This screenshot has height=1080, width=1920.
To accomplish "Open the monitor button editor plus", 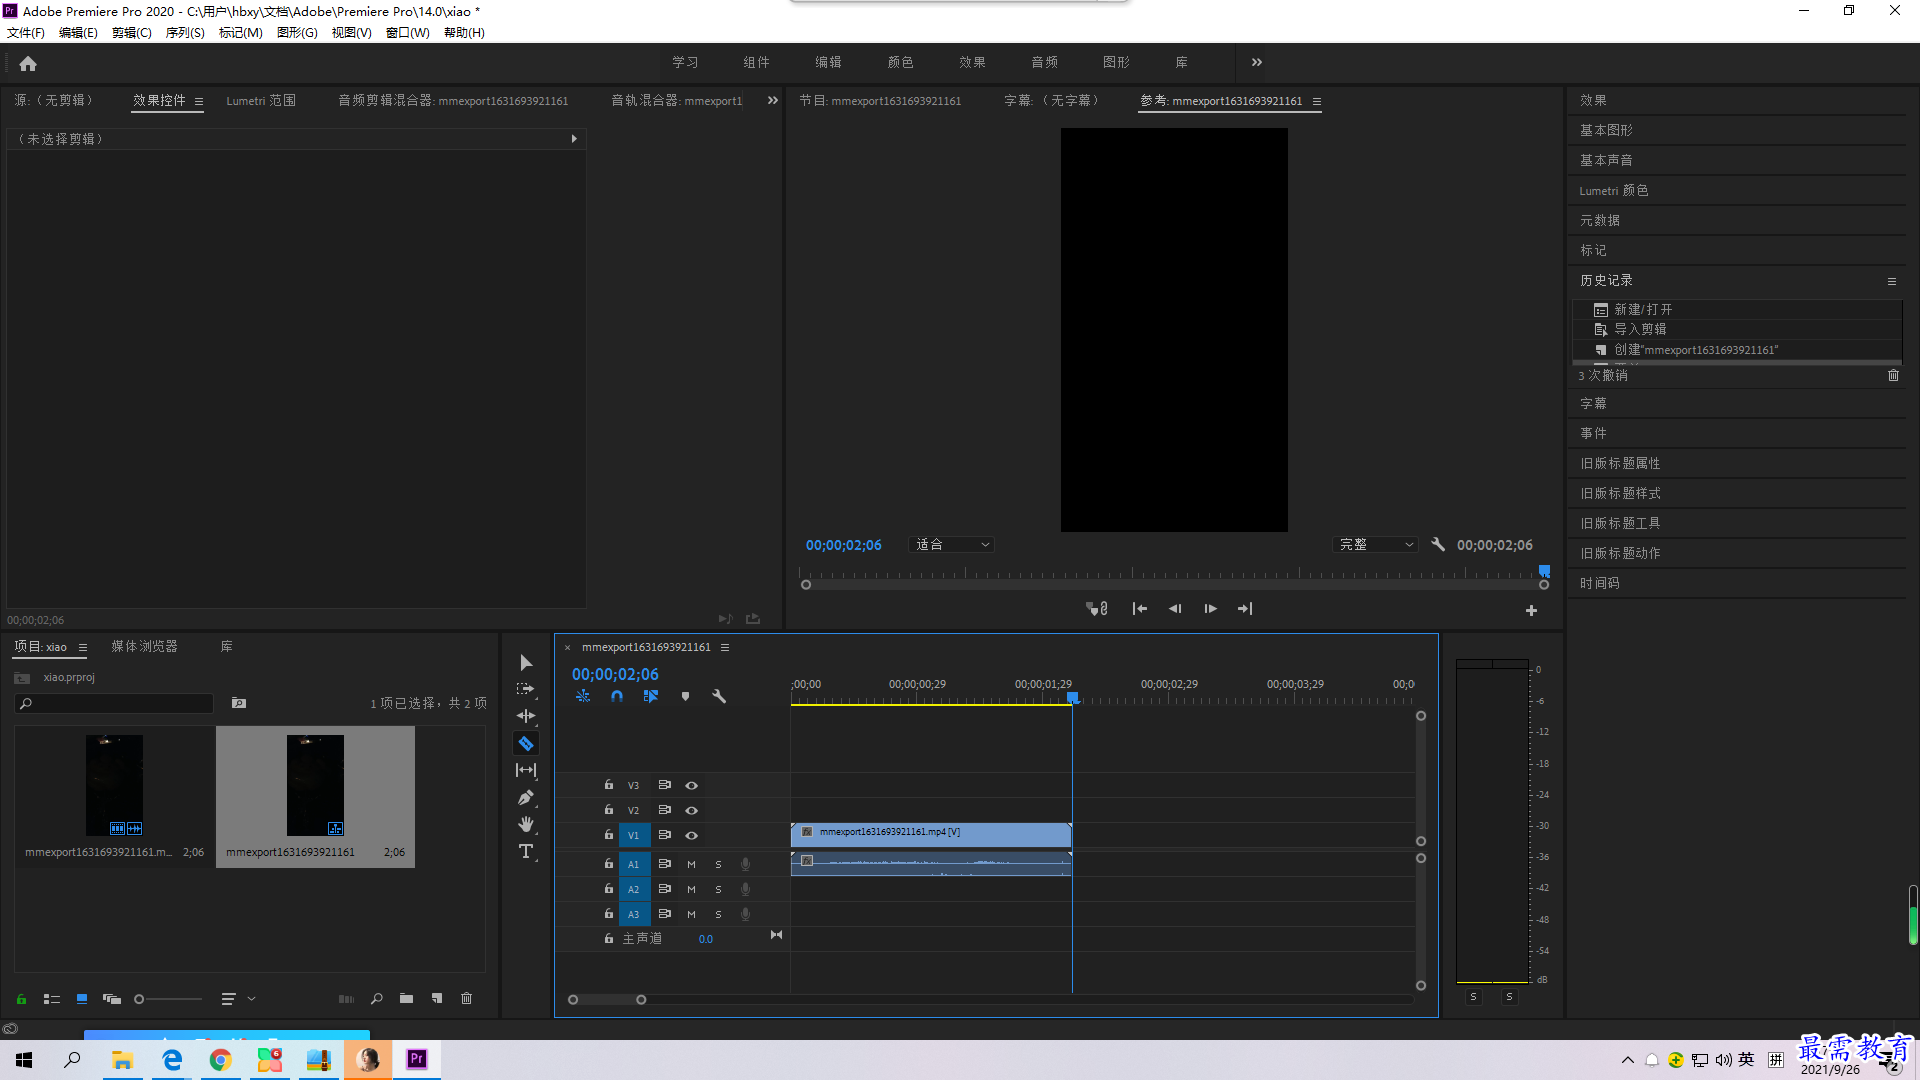I will point(1531,610).
